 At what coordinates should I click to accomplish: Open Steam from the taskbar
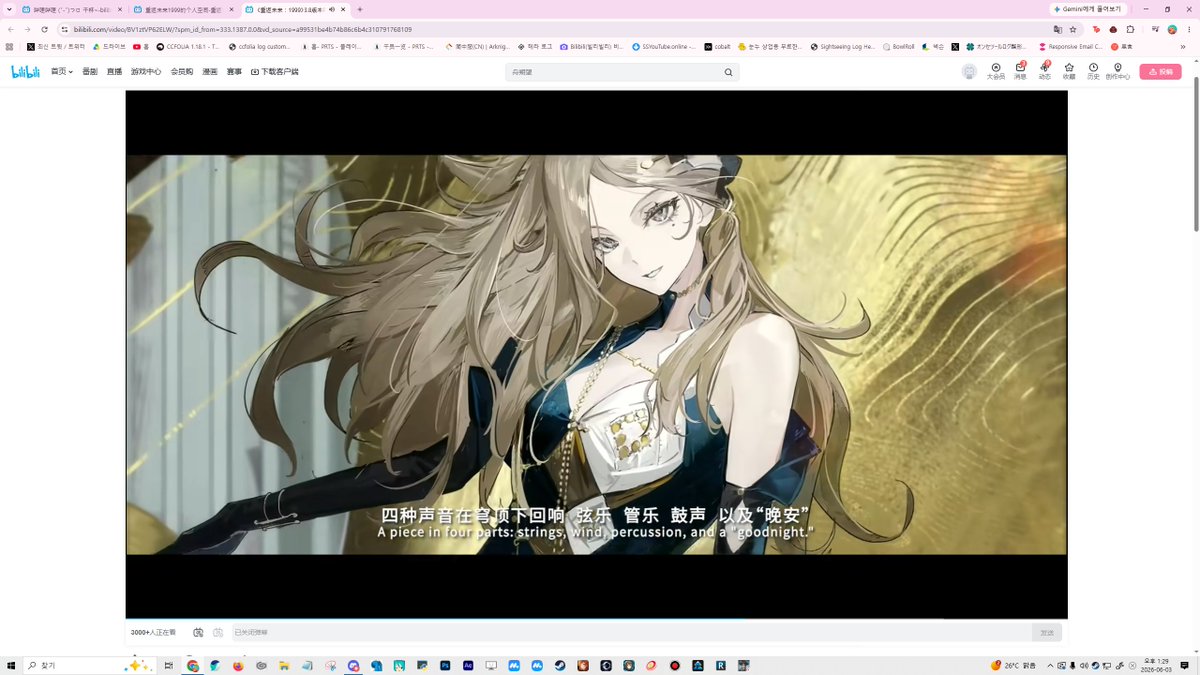[x=560, y=665]
